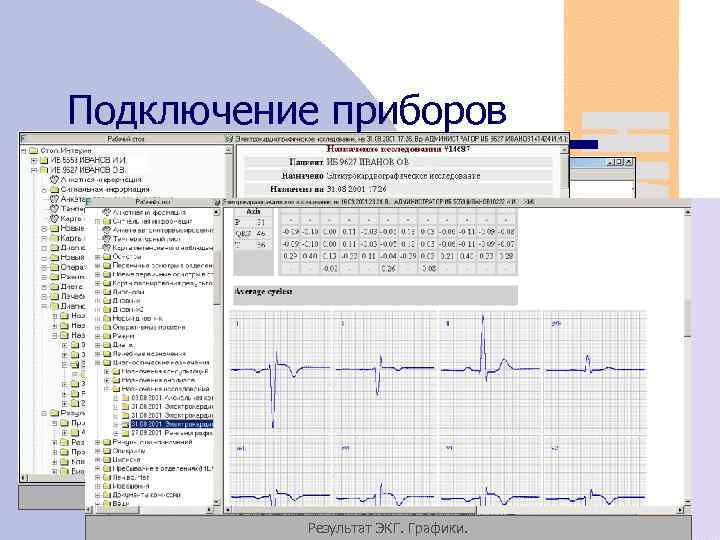Click folder icon of 27.09.2001 Рентгенография entry

coord(125,433)
